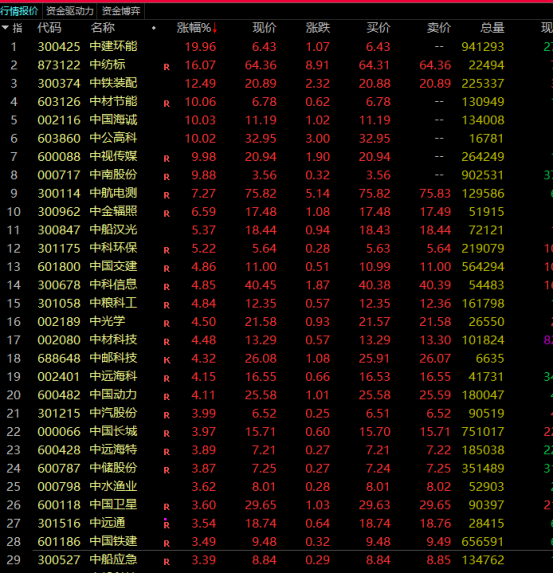The image size is (554, 574).
Task: Click the R marker icon next to 中国卫星
Action: [167, 507]
